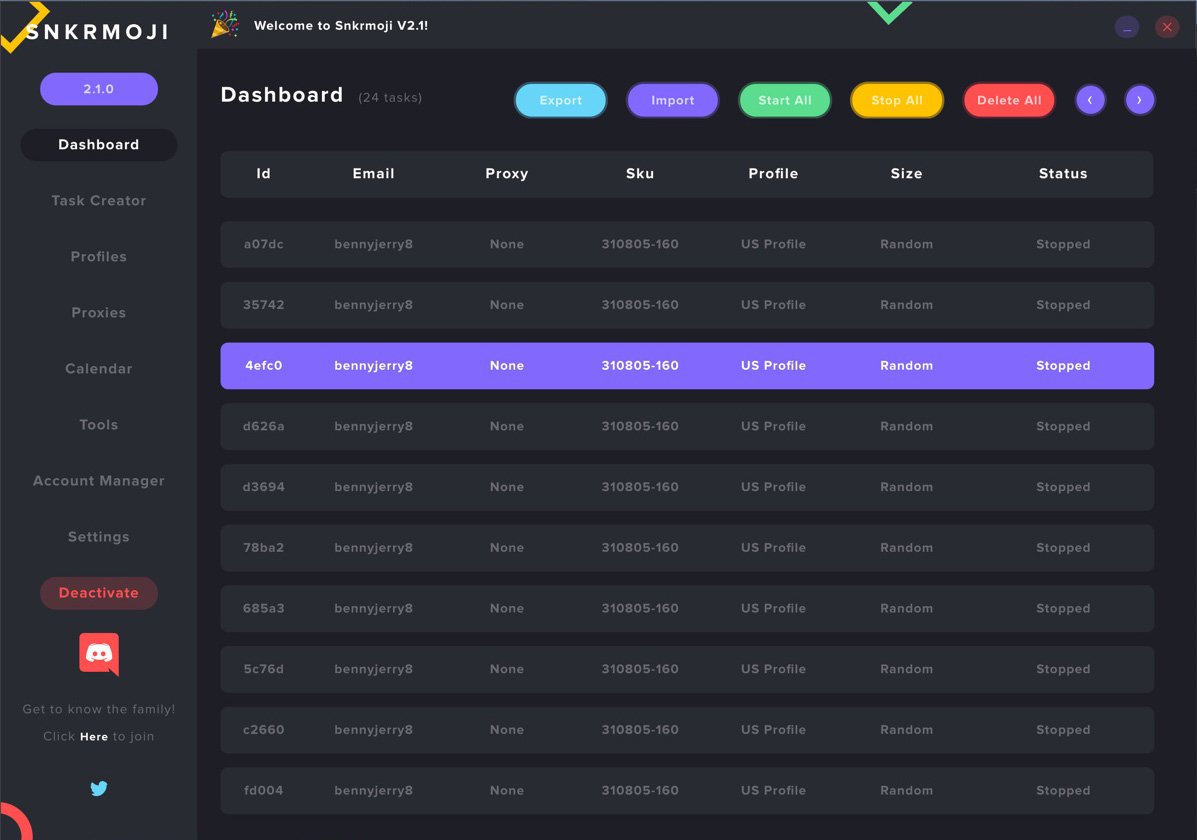Image resolution: width=1197 pixels, height=840 pixels.
Task: Select task row fd004
Action: (687, 790)
